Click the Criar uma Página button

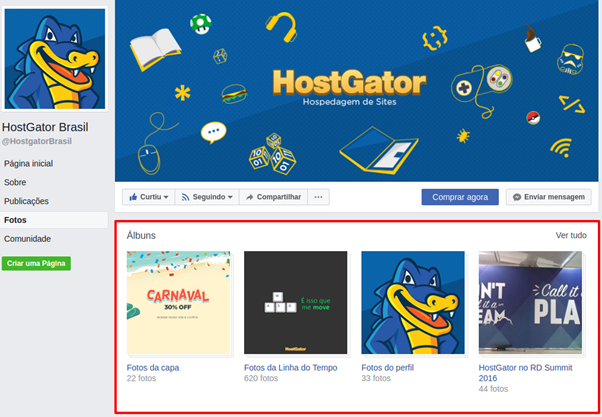click(x=36, y=263)
